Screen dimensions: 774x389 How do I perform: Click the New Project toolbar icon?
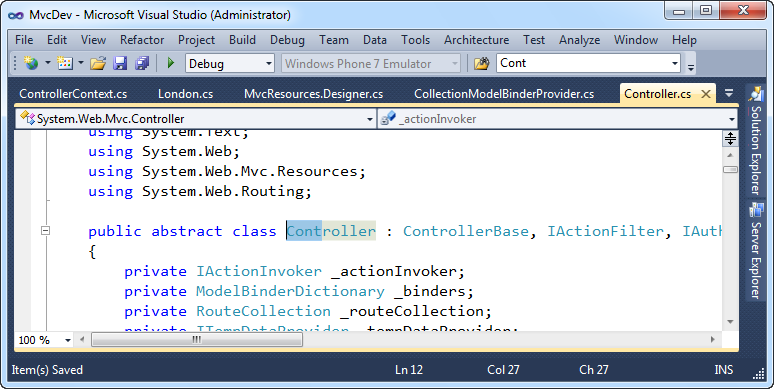pyautogui.click(x=31, y=63)
